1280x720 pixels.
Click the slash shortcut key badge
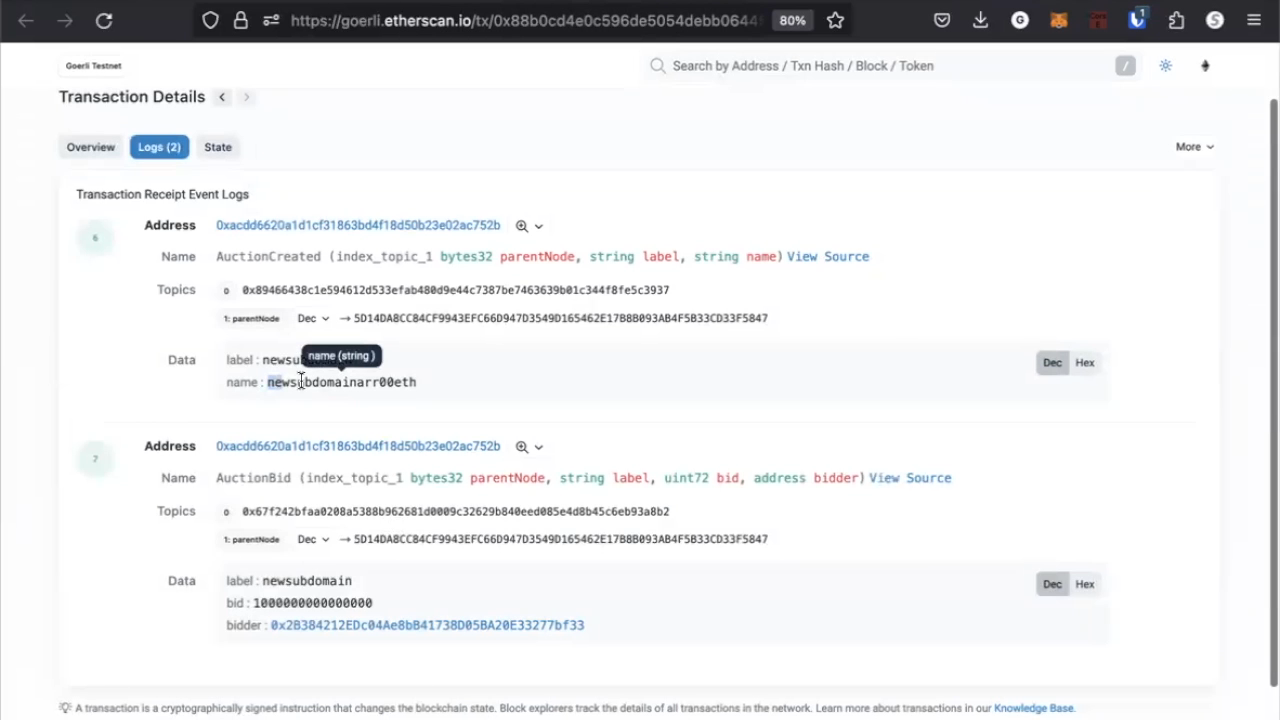click(1125, 66)
